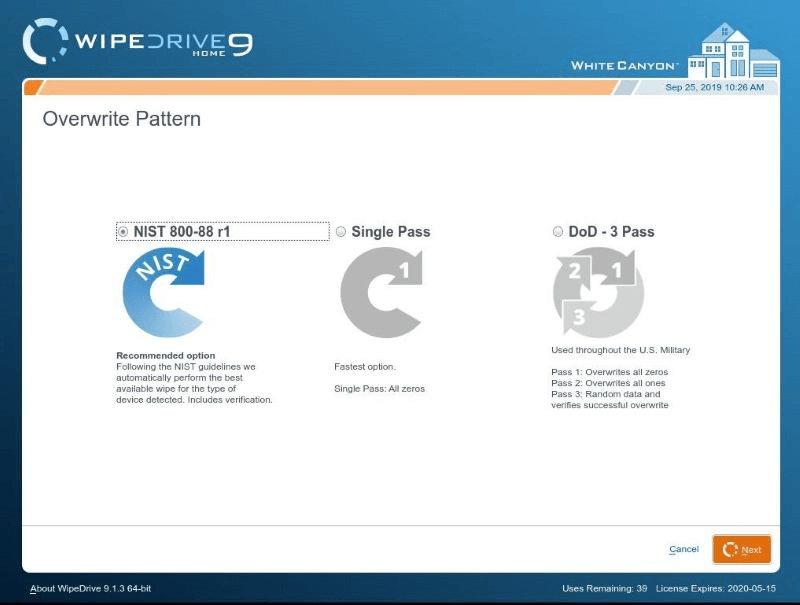The height and width of the screenshot is (605, 800).
Task: Click the Recommended option description text
Action: point(194,377)
